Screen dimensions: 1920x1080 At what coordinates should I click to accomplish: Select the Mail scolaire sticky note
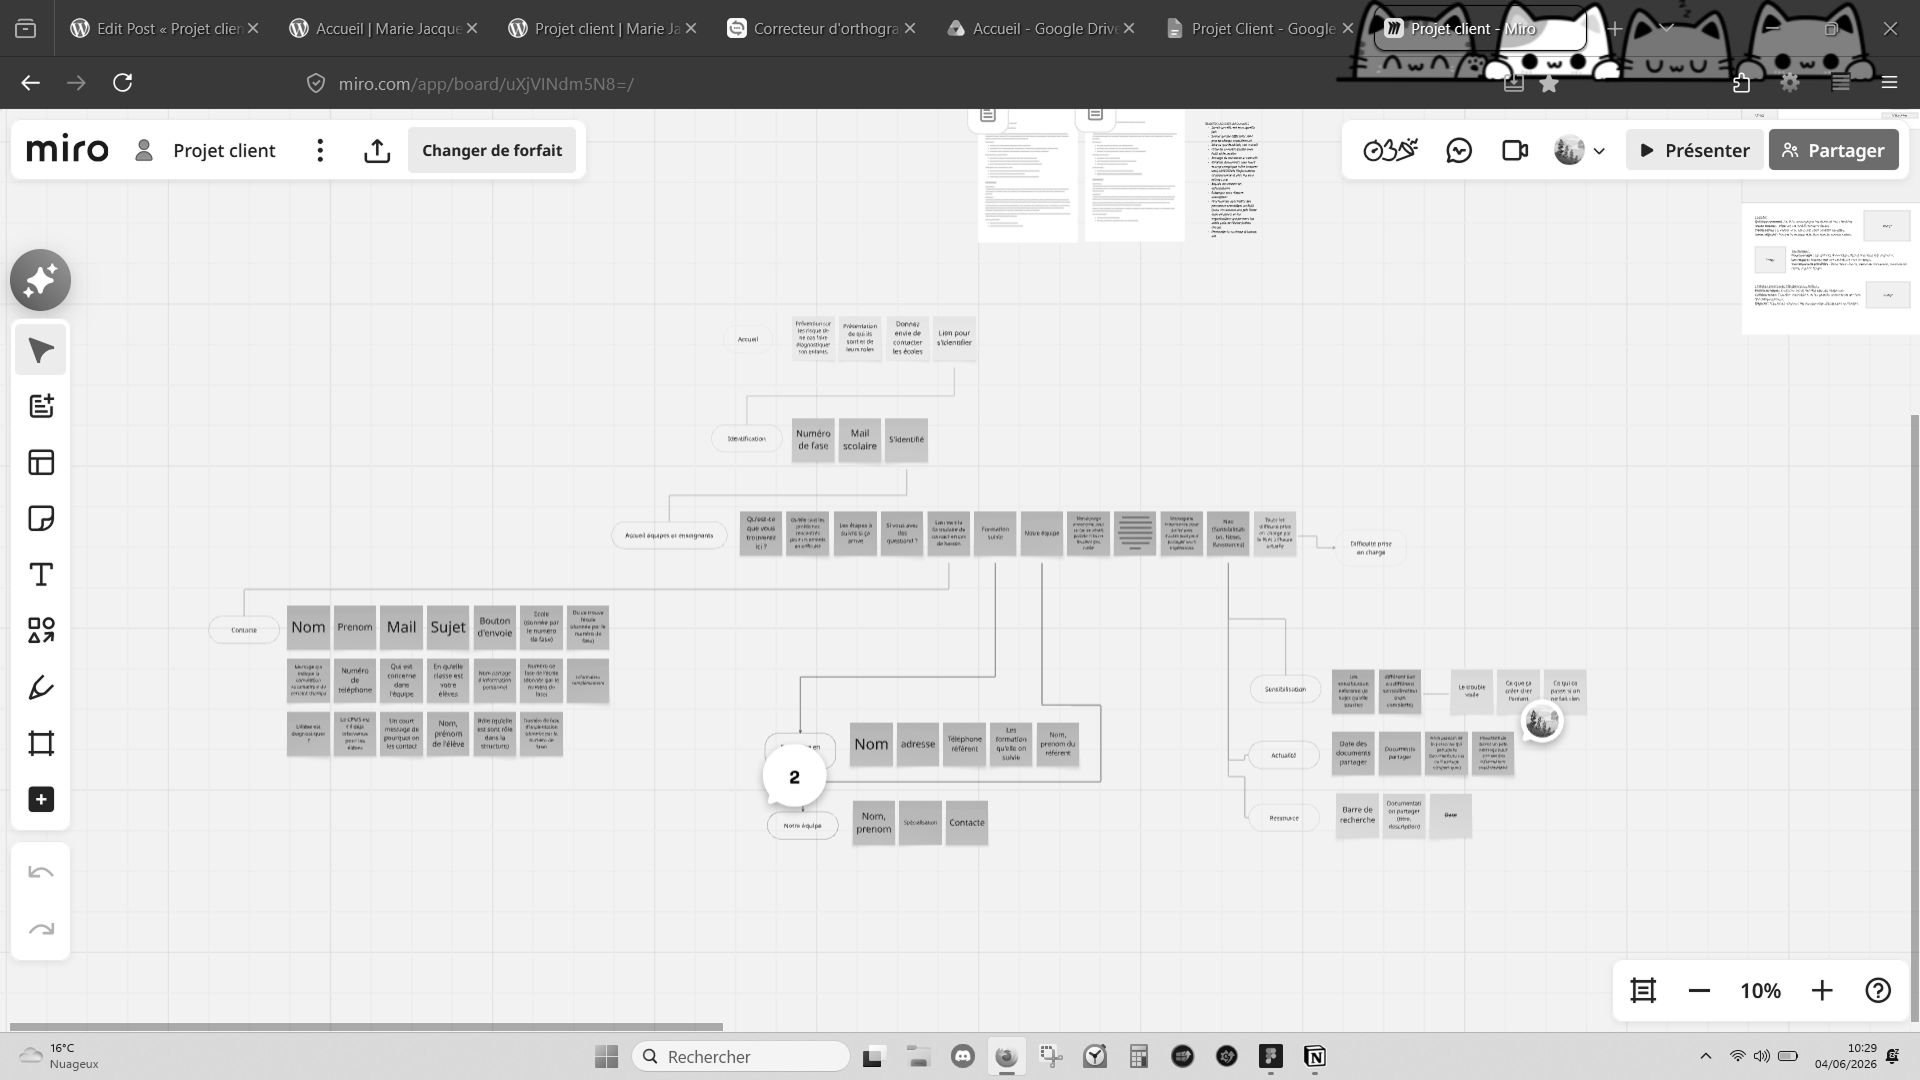860,440
